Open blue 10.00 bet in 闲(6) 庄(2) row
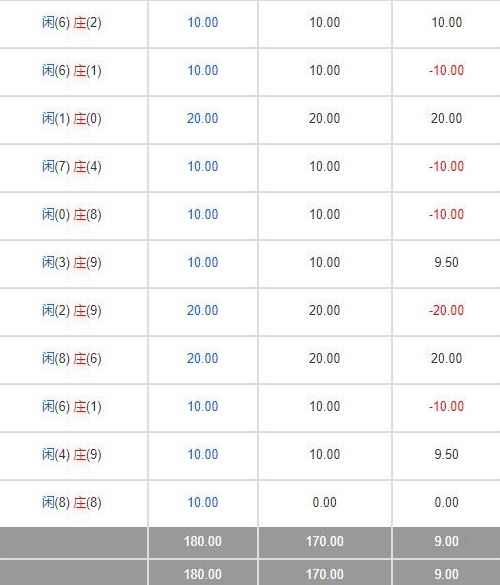This screenshot has height=585, width=500. click(x=203, y=22)
